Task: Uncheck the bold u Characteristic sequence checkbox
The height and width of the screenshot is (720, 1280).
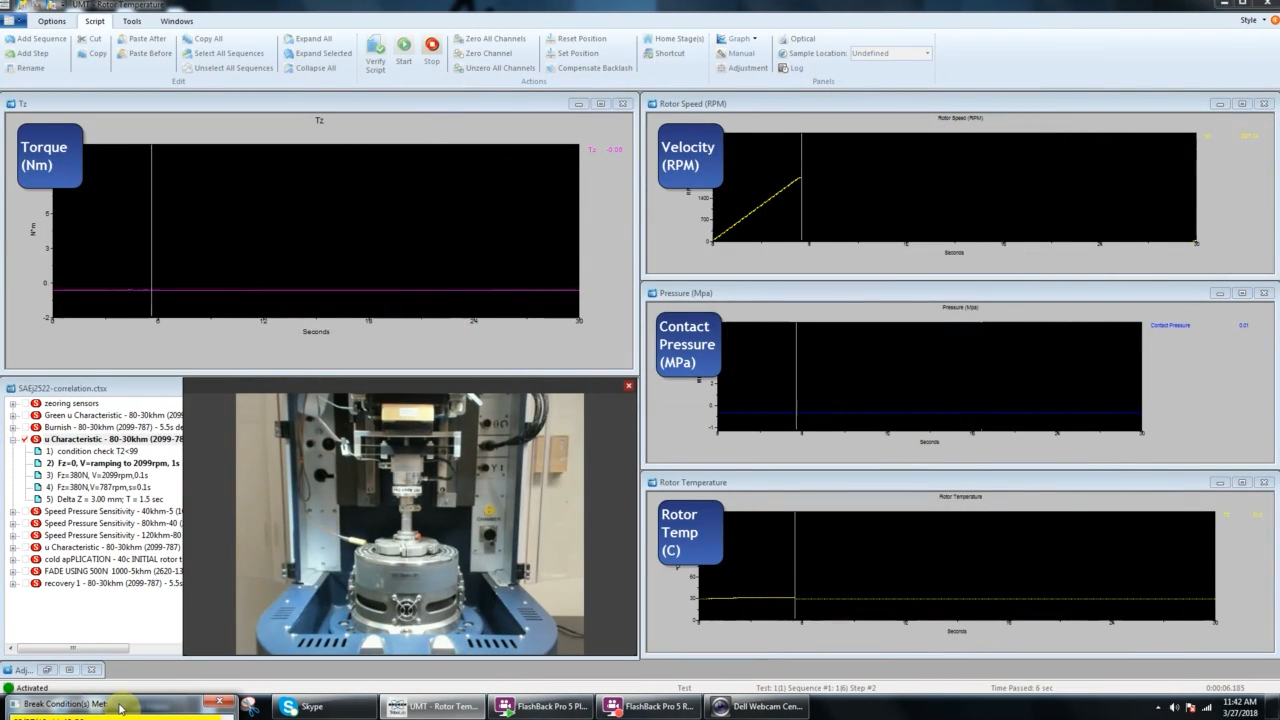Action: 24,440
